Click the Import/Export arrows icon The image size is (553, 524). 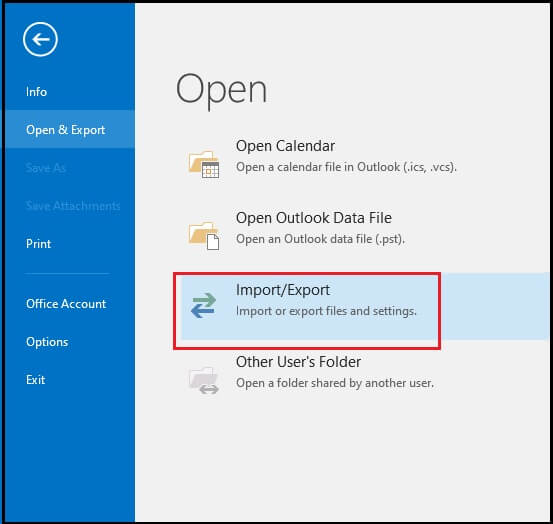(203, 305)
